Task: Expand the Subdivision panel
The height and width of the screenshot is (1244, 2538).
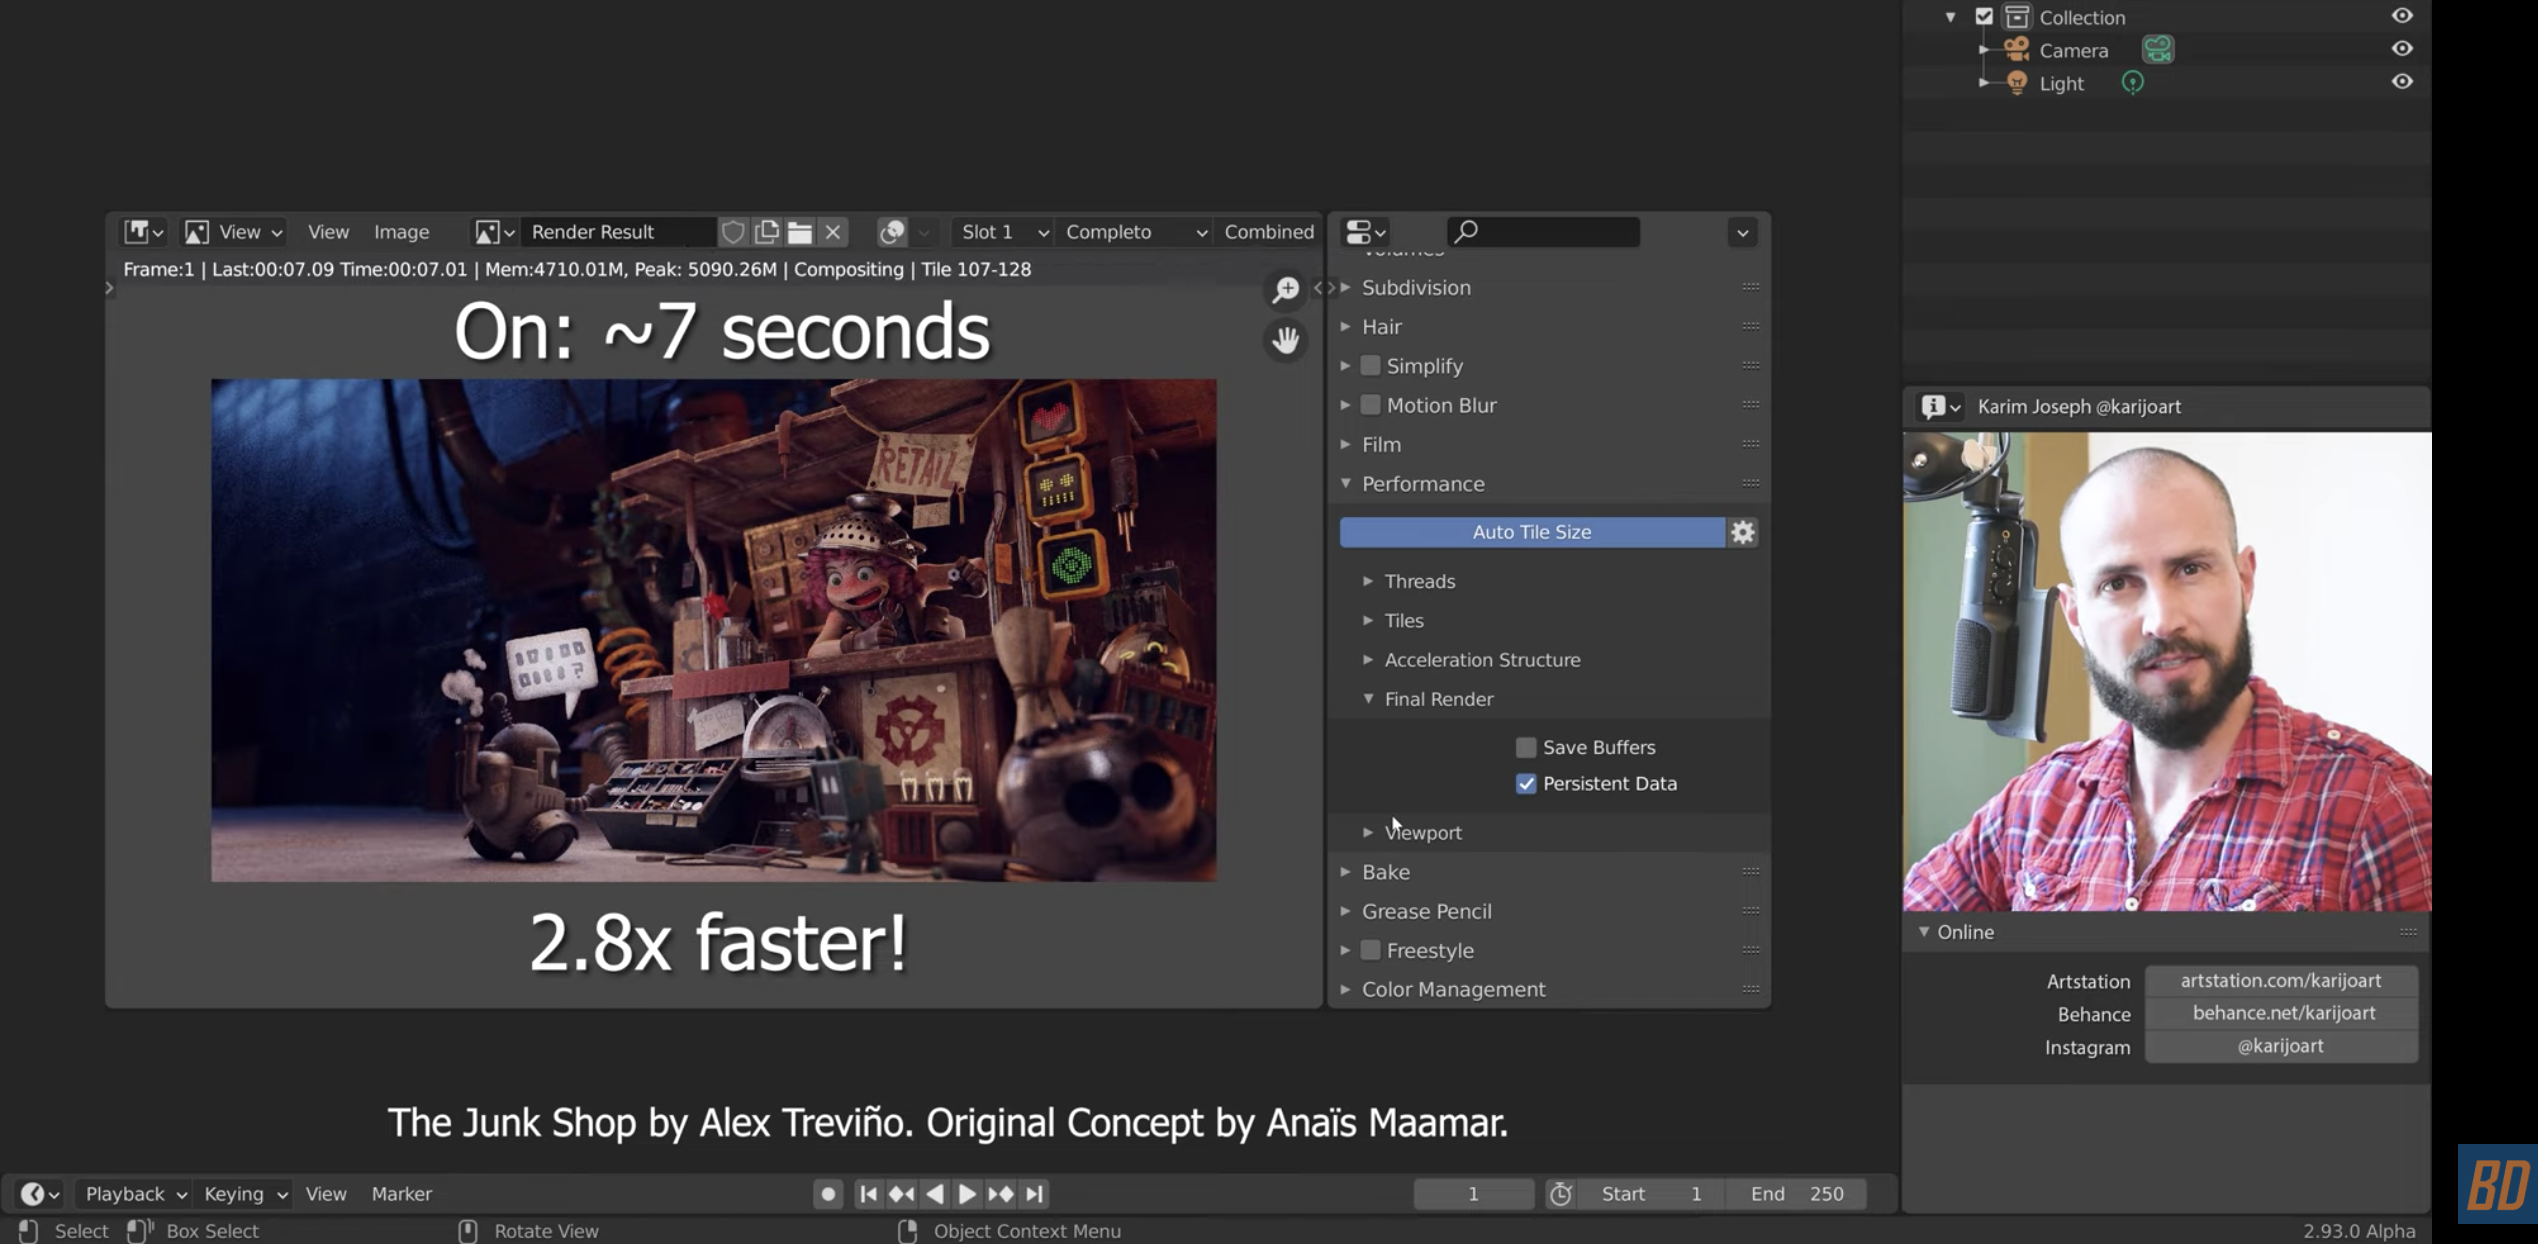Action: (1347, 288)
